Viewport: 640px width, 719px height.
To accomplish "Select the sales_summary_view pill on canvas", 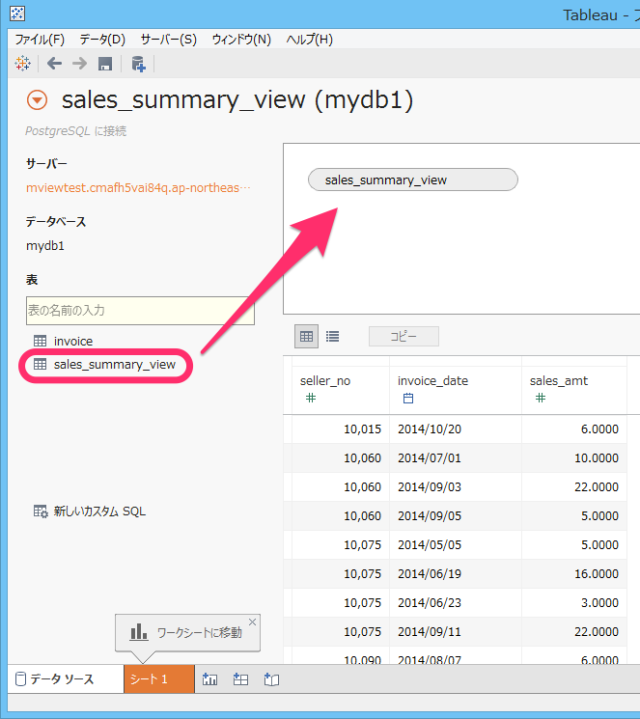I will point(413,180).
